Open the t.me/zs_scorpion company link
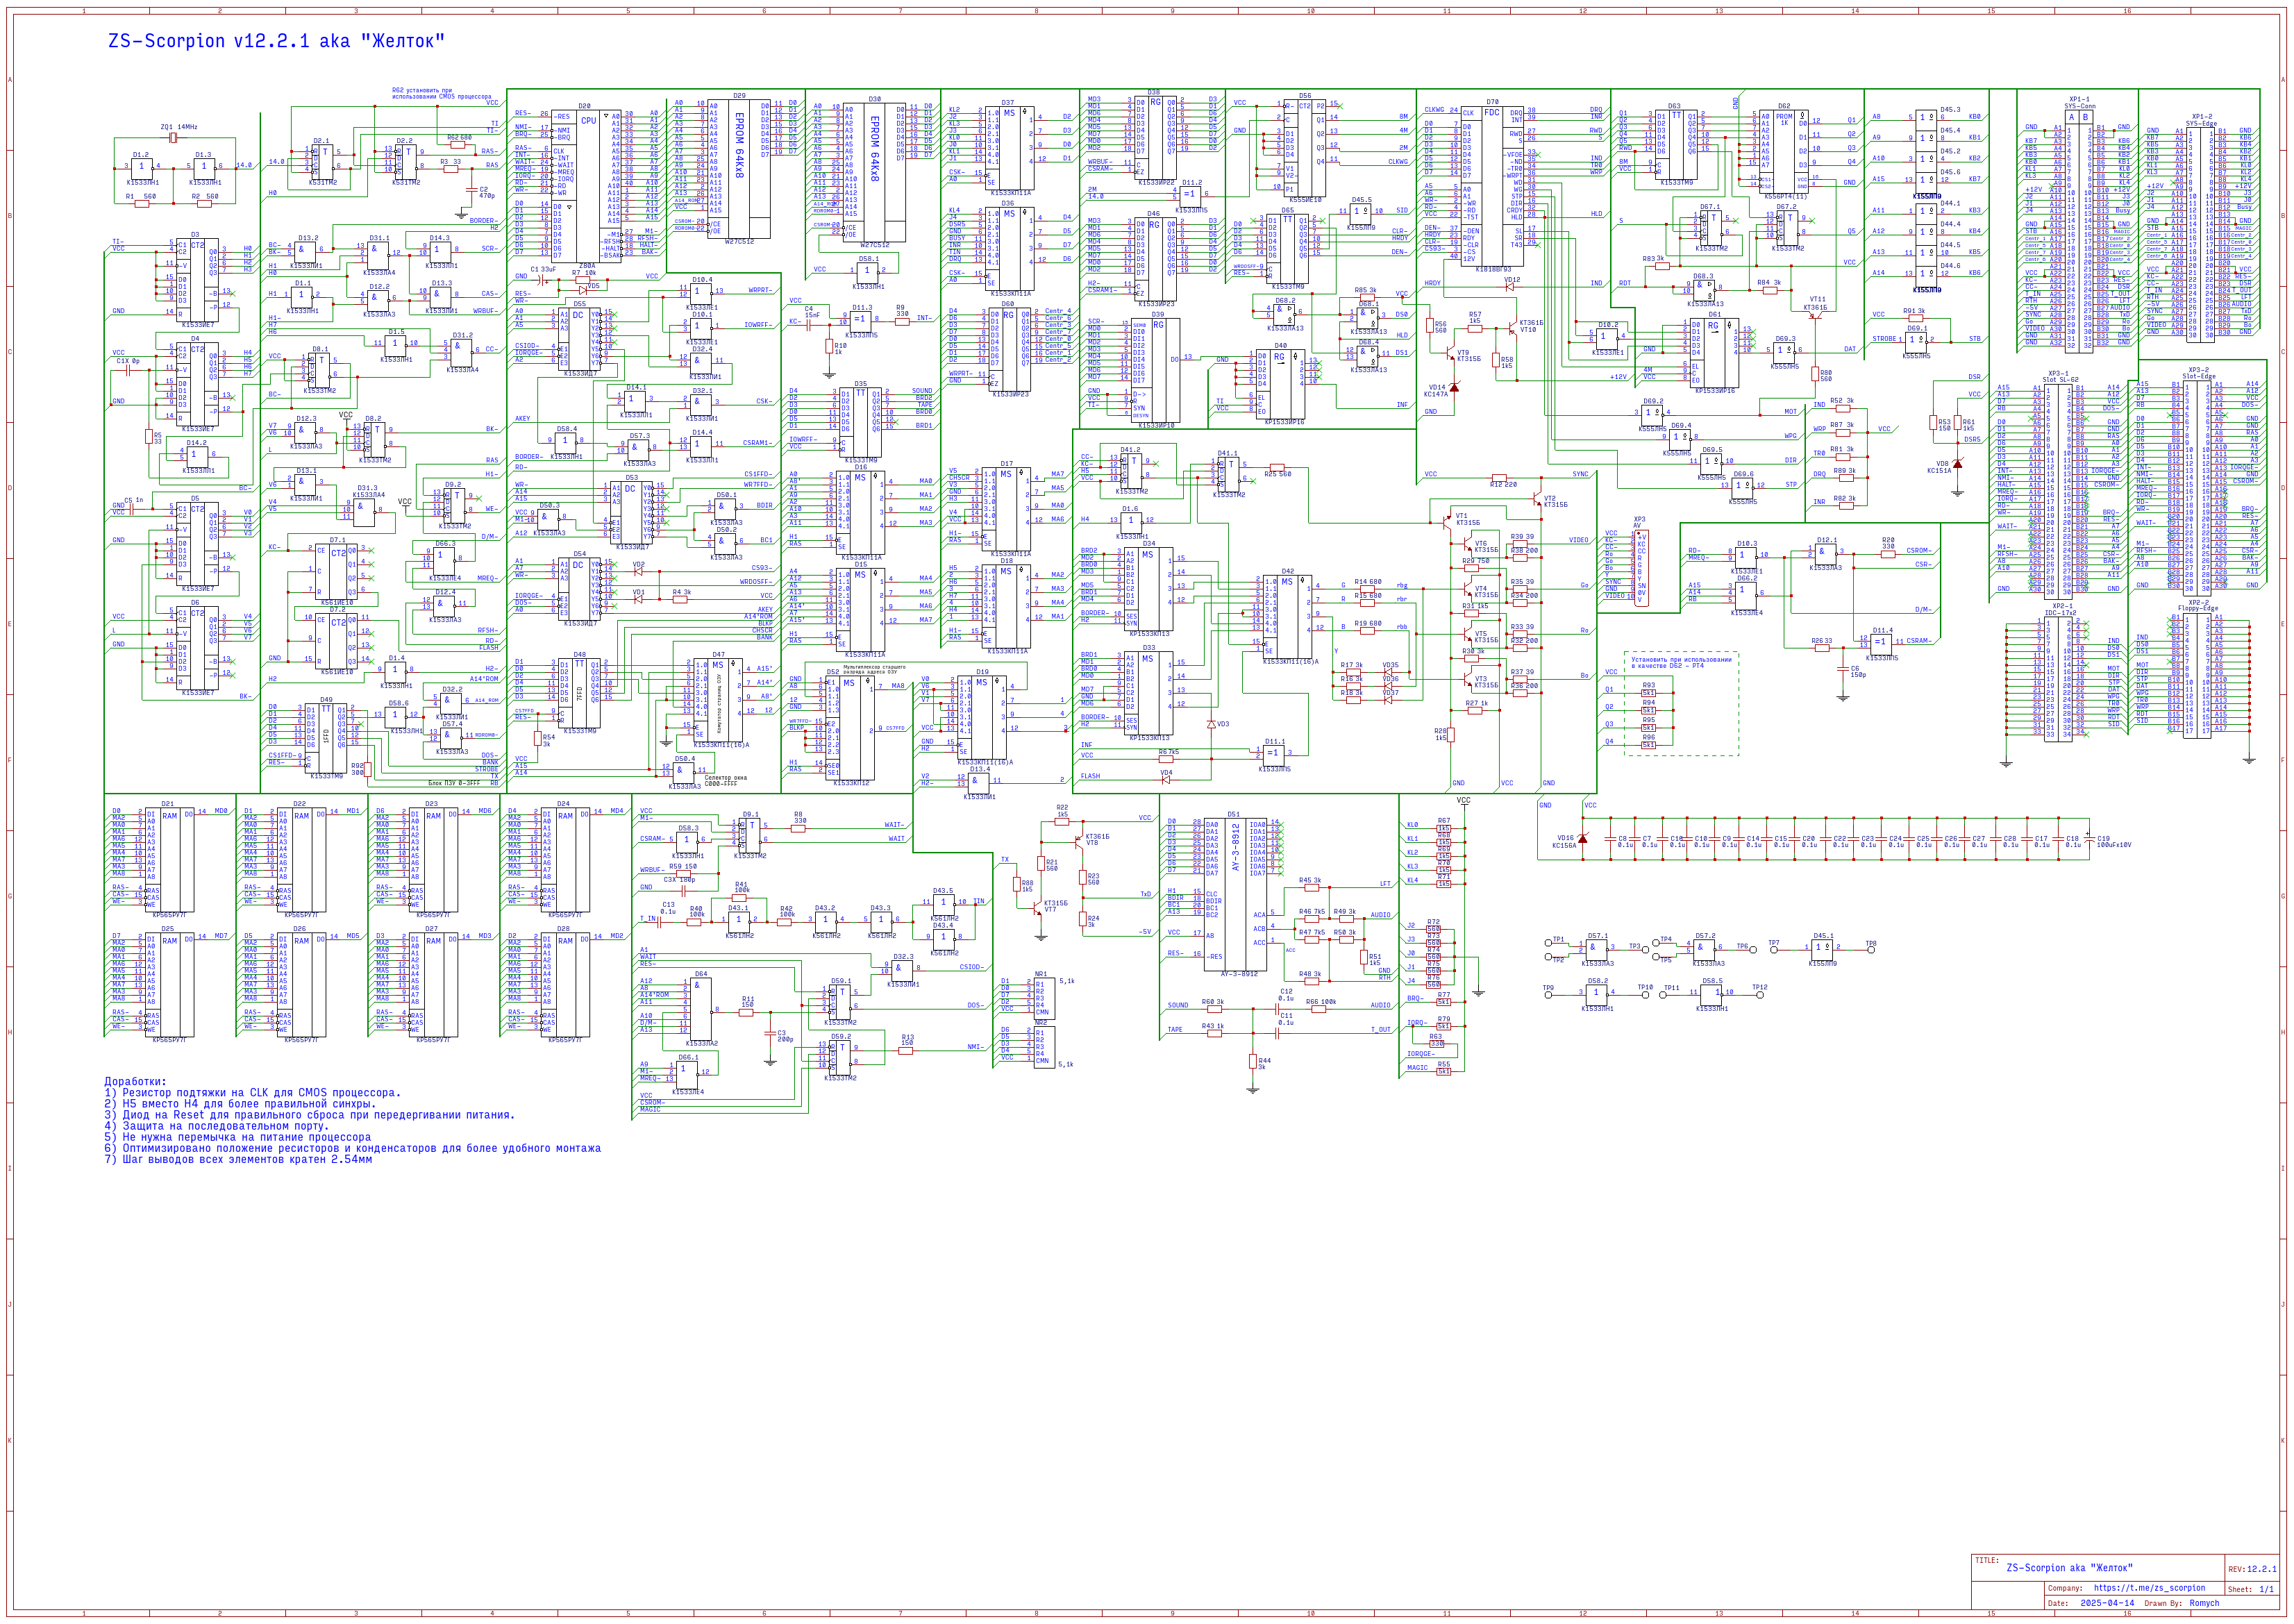 2149,1588
